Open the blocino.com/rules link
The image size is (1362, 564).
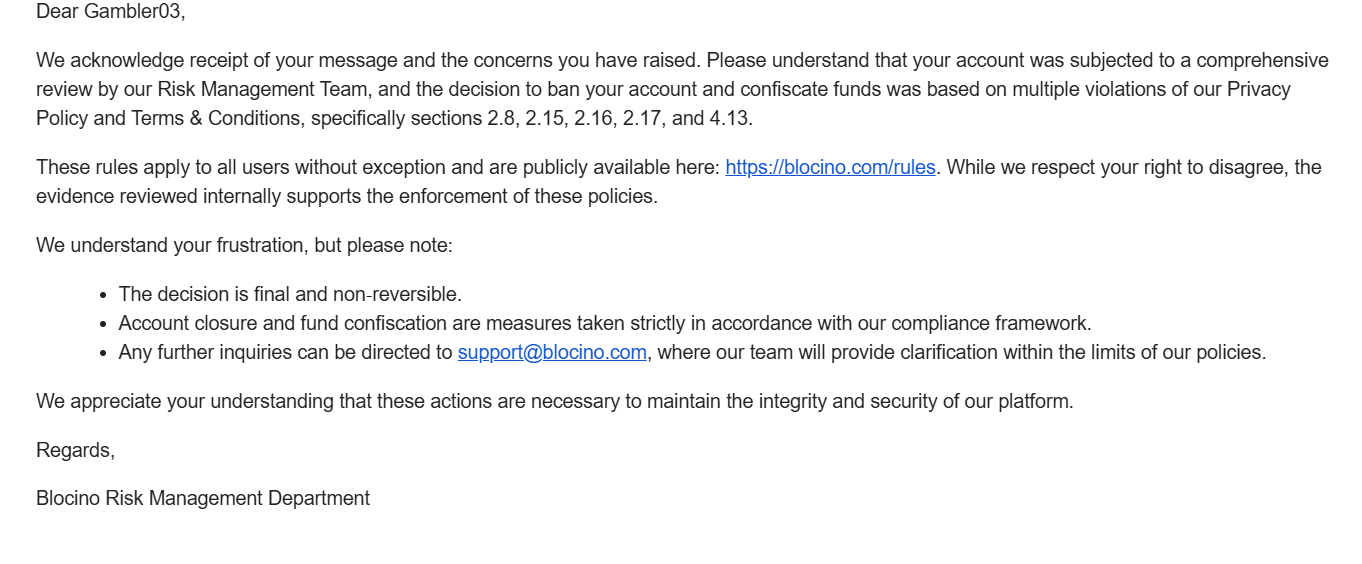click(830, 167)
